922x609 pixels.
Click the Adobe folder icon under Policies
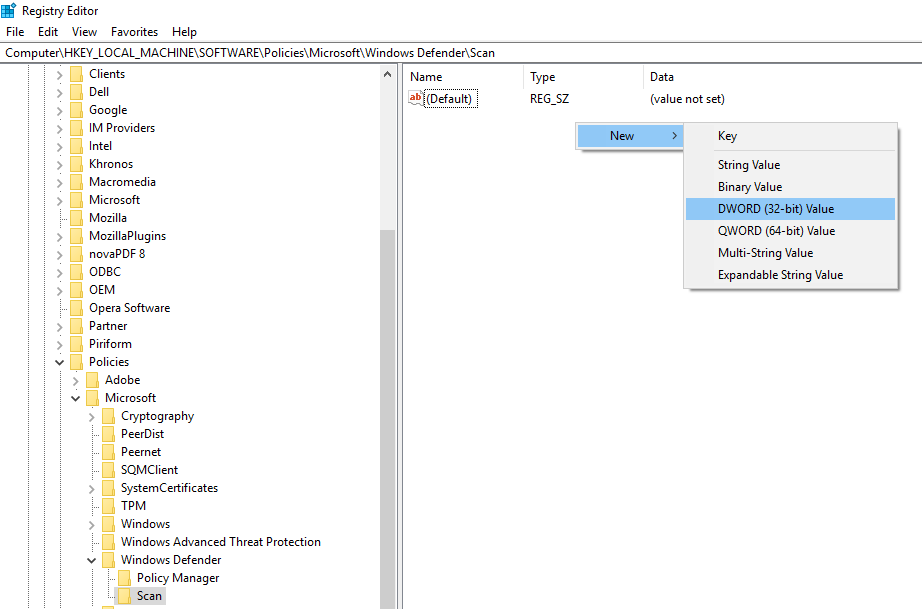pos(94,379)
